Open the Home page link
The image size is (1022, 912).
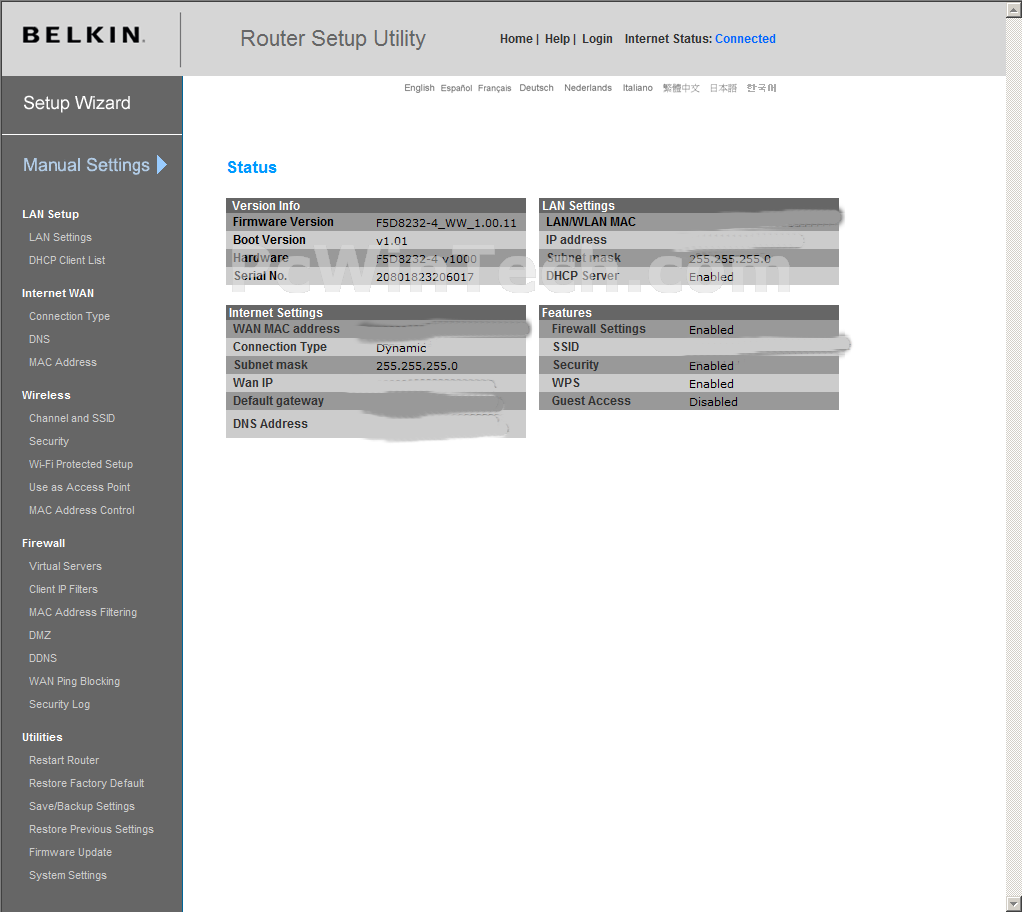pyautogui.click(x=516, y=39)
